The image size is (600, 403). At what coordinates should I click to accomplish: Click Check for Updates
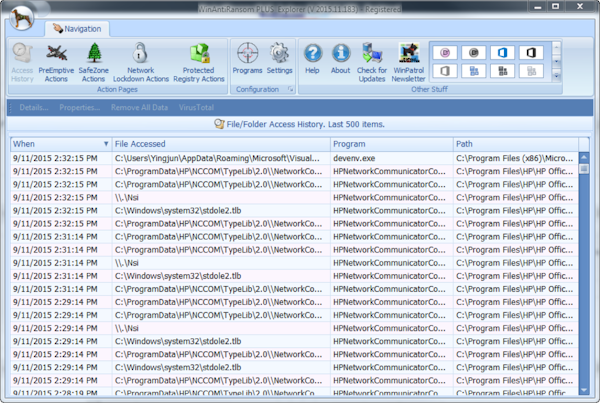[373, 60]
